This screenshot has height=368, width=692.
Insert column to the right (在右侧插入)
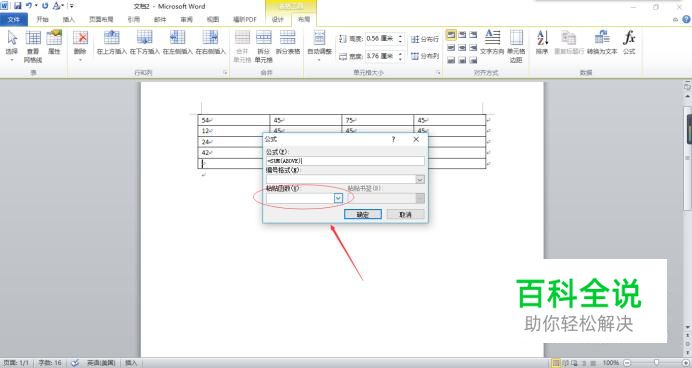click(x=211, y=42)
